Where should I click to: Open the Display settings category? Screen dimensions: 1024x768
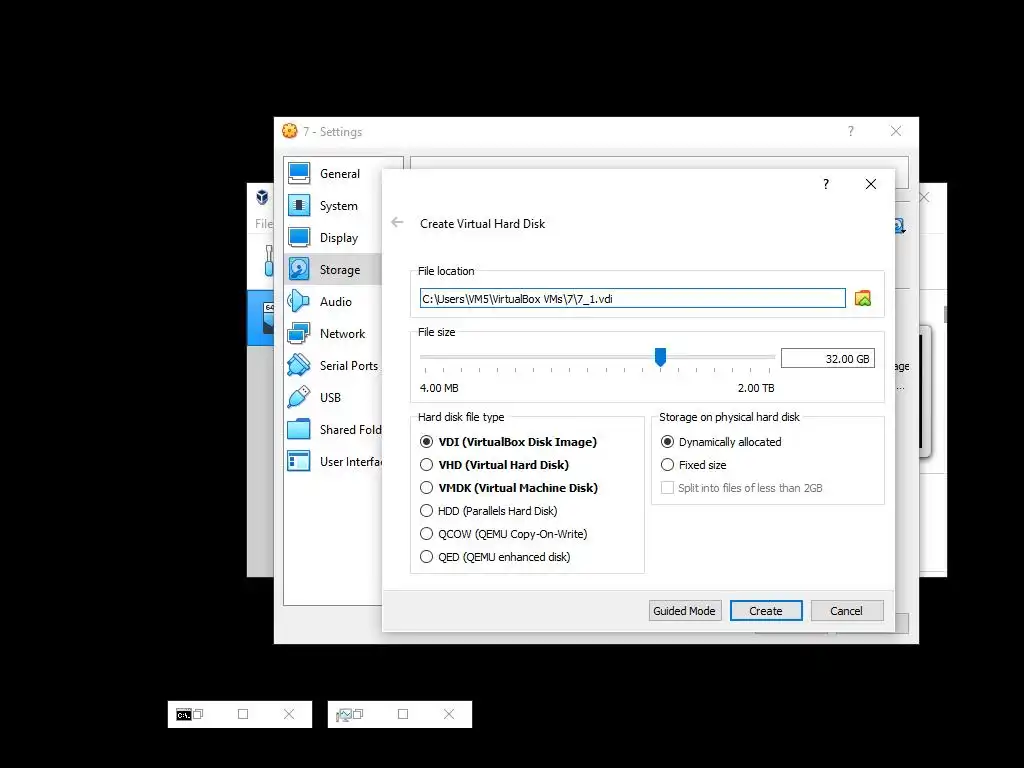[339, 238]
